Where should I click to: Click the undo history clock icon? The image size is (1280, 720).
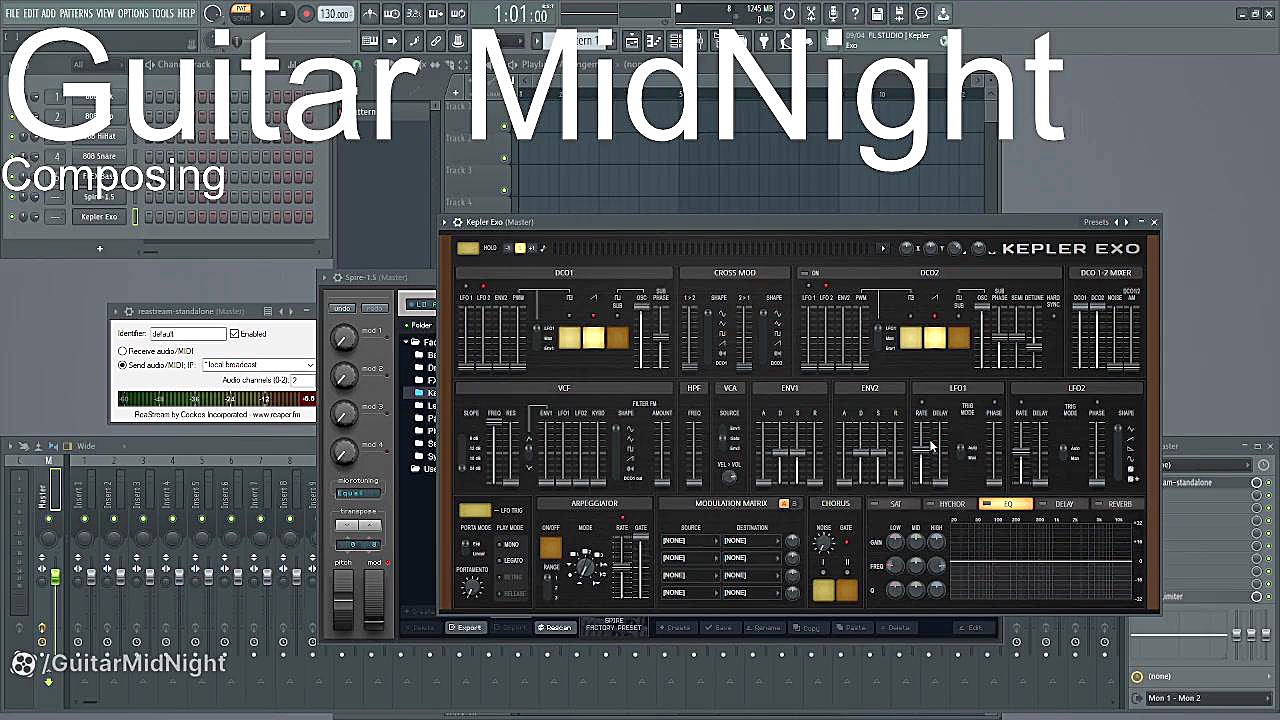click(x=789, y=14)
